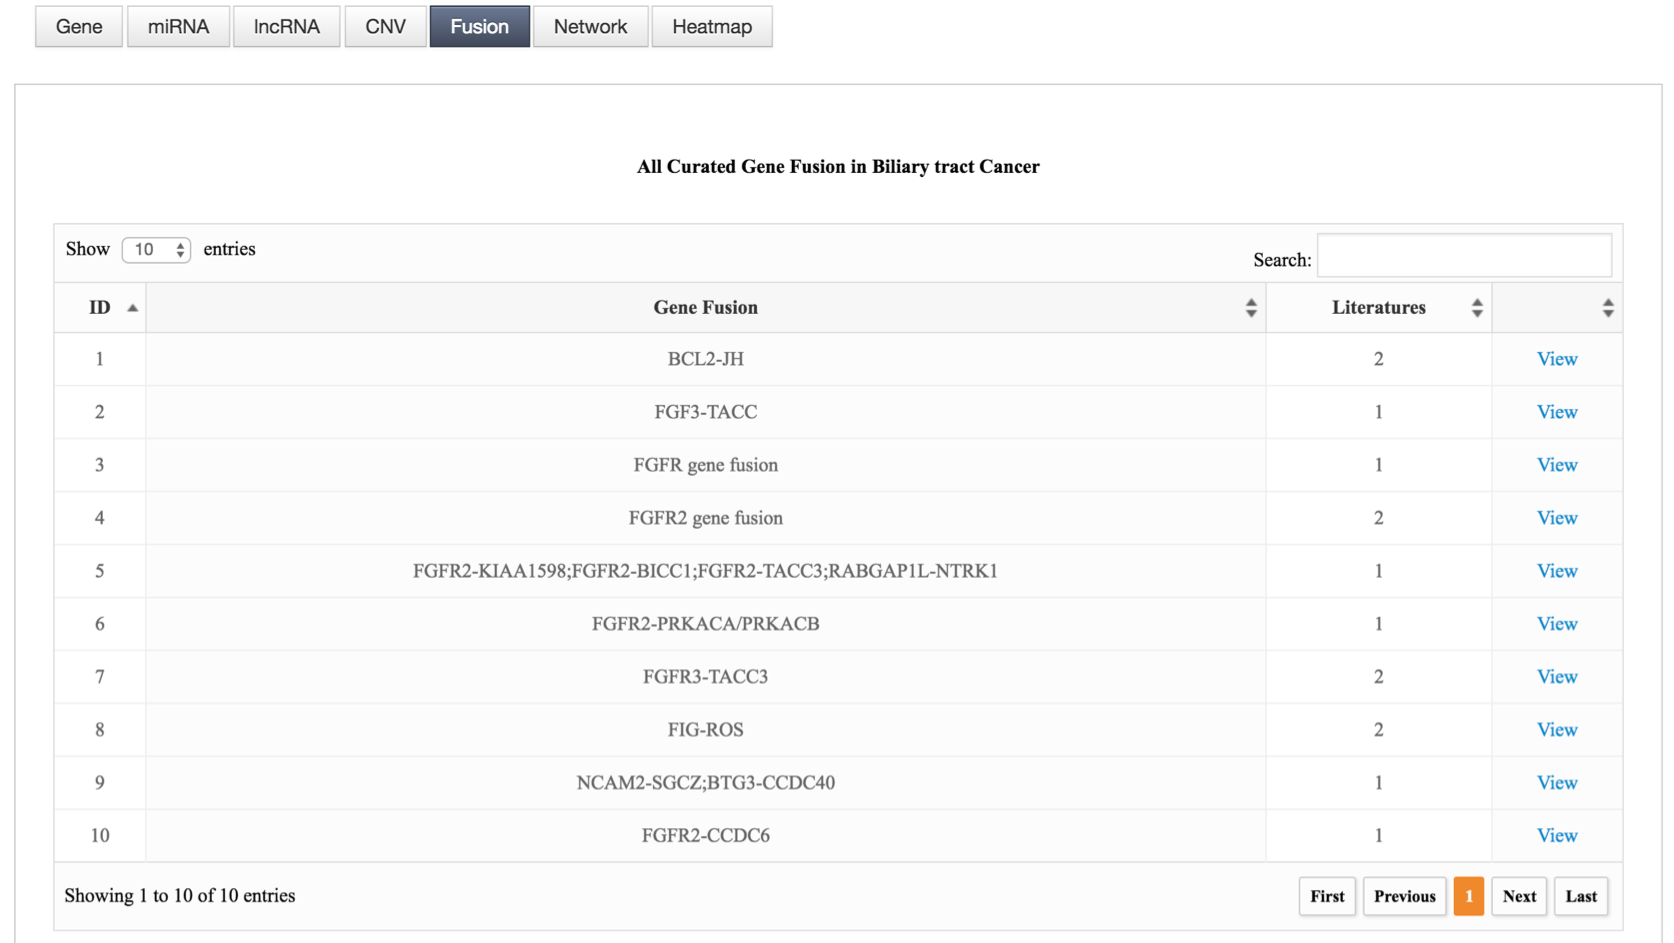View the FIG-ROS fusion entry
The image size is (1674, 943).
point(1556,730)
